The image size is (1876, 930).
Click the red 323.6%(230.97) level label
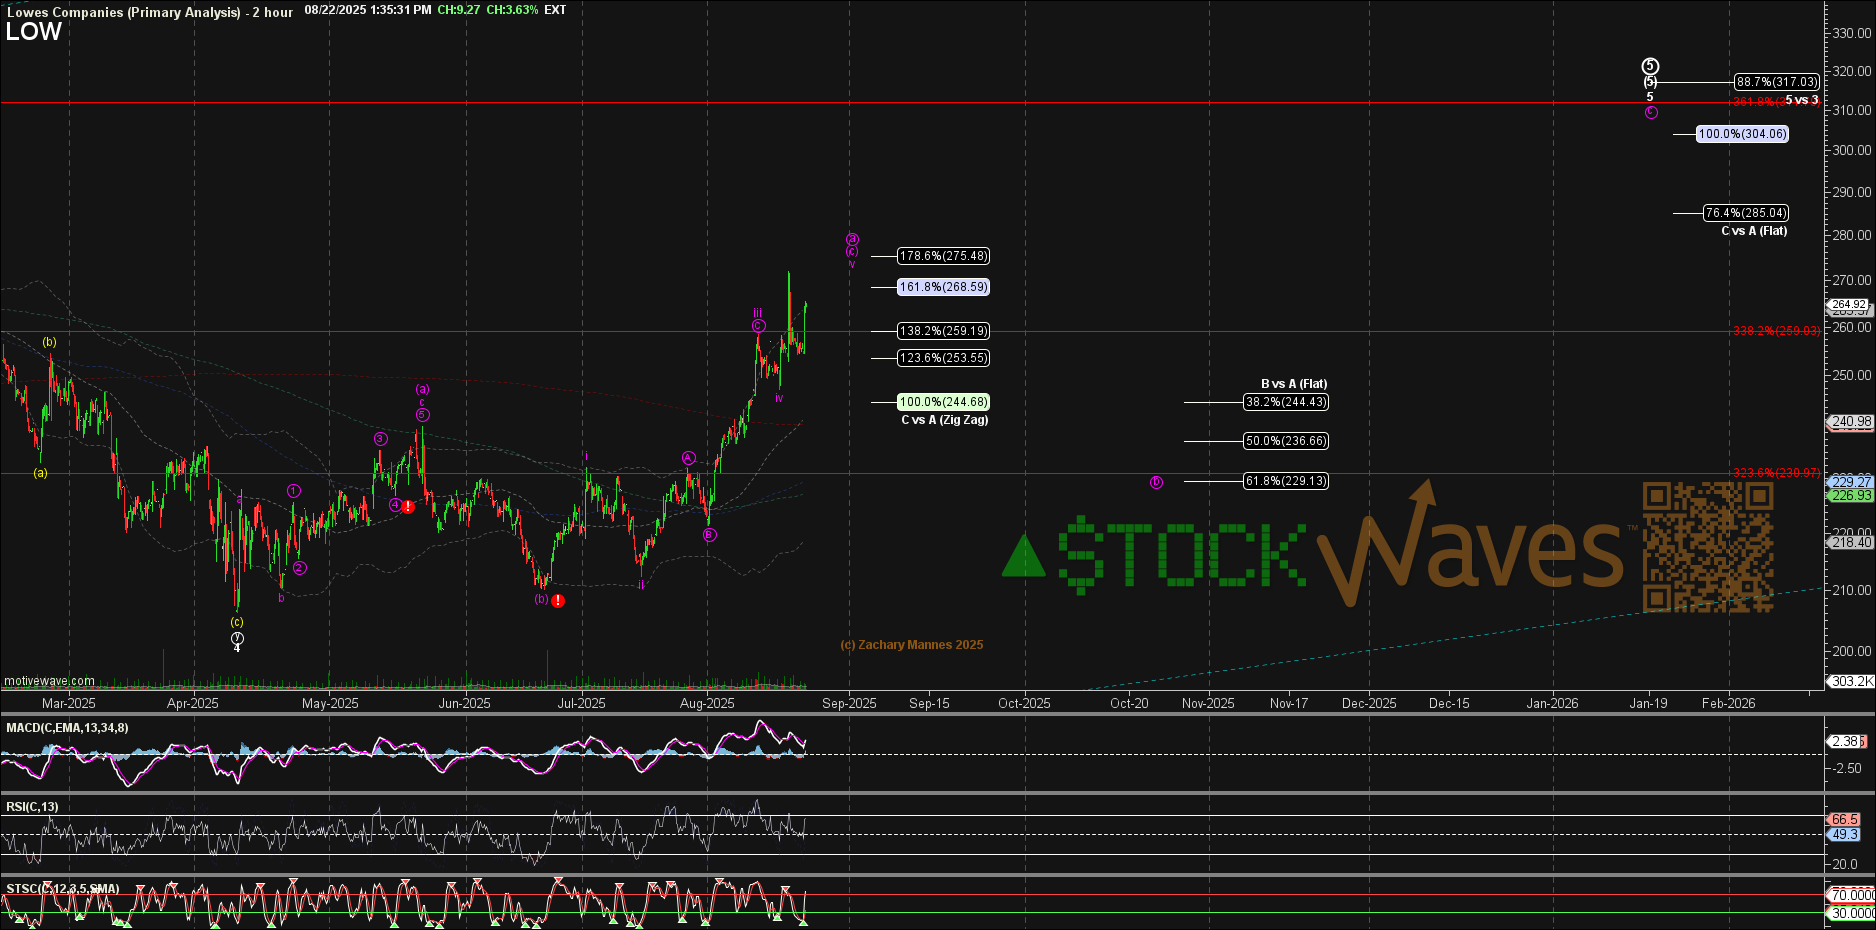1777,473
